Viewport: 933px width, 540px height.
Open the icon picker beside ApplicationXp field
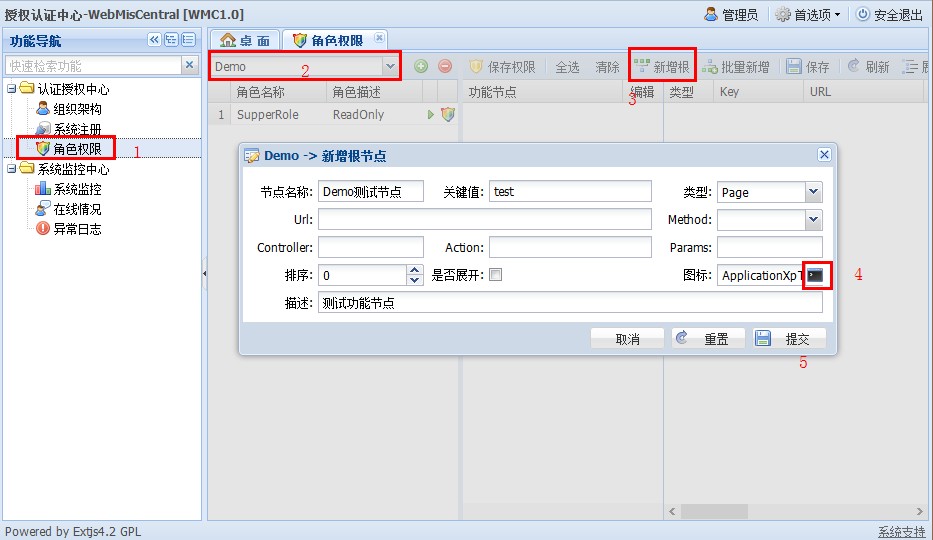click(816, 275)
